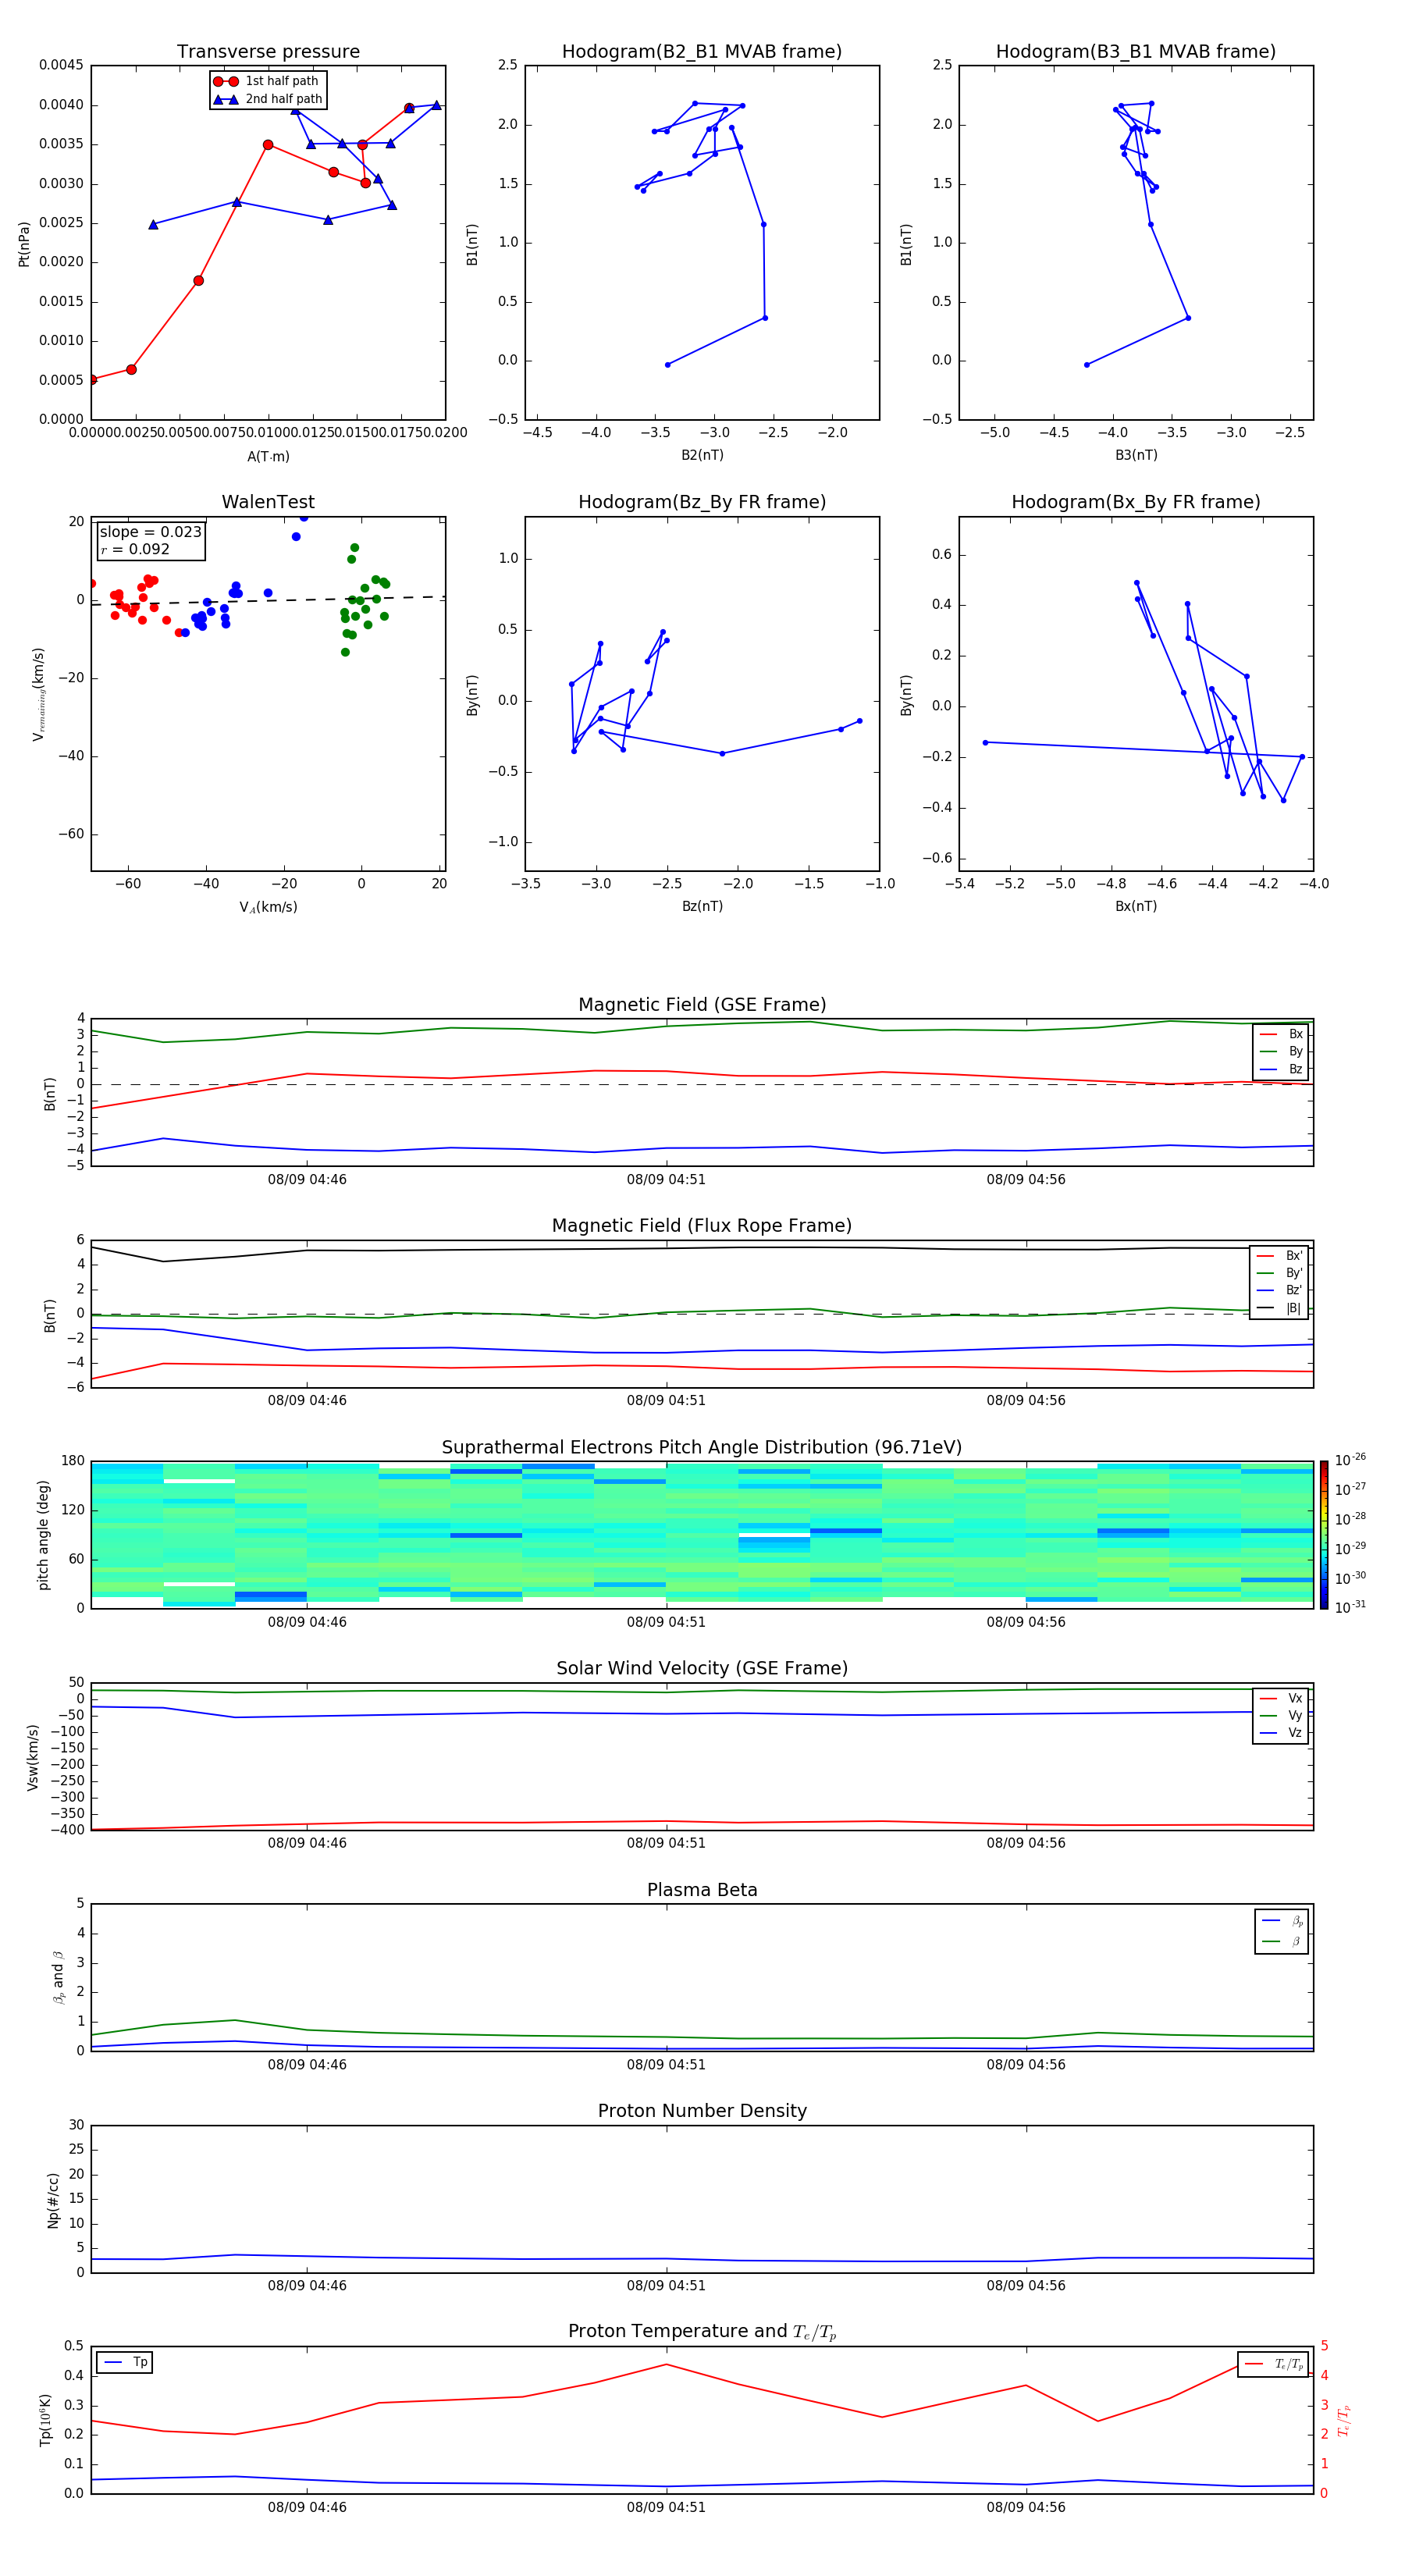Click 'VA(km/s)' axis label under WalenTest
The image size is (1405, 2576).
[x=268, y=908]
